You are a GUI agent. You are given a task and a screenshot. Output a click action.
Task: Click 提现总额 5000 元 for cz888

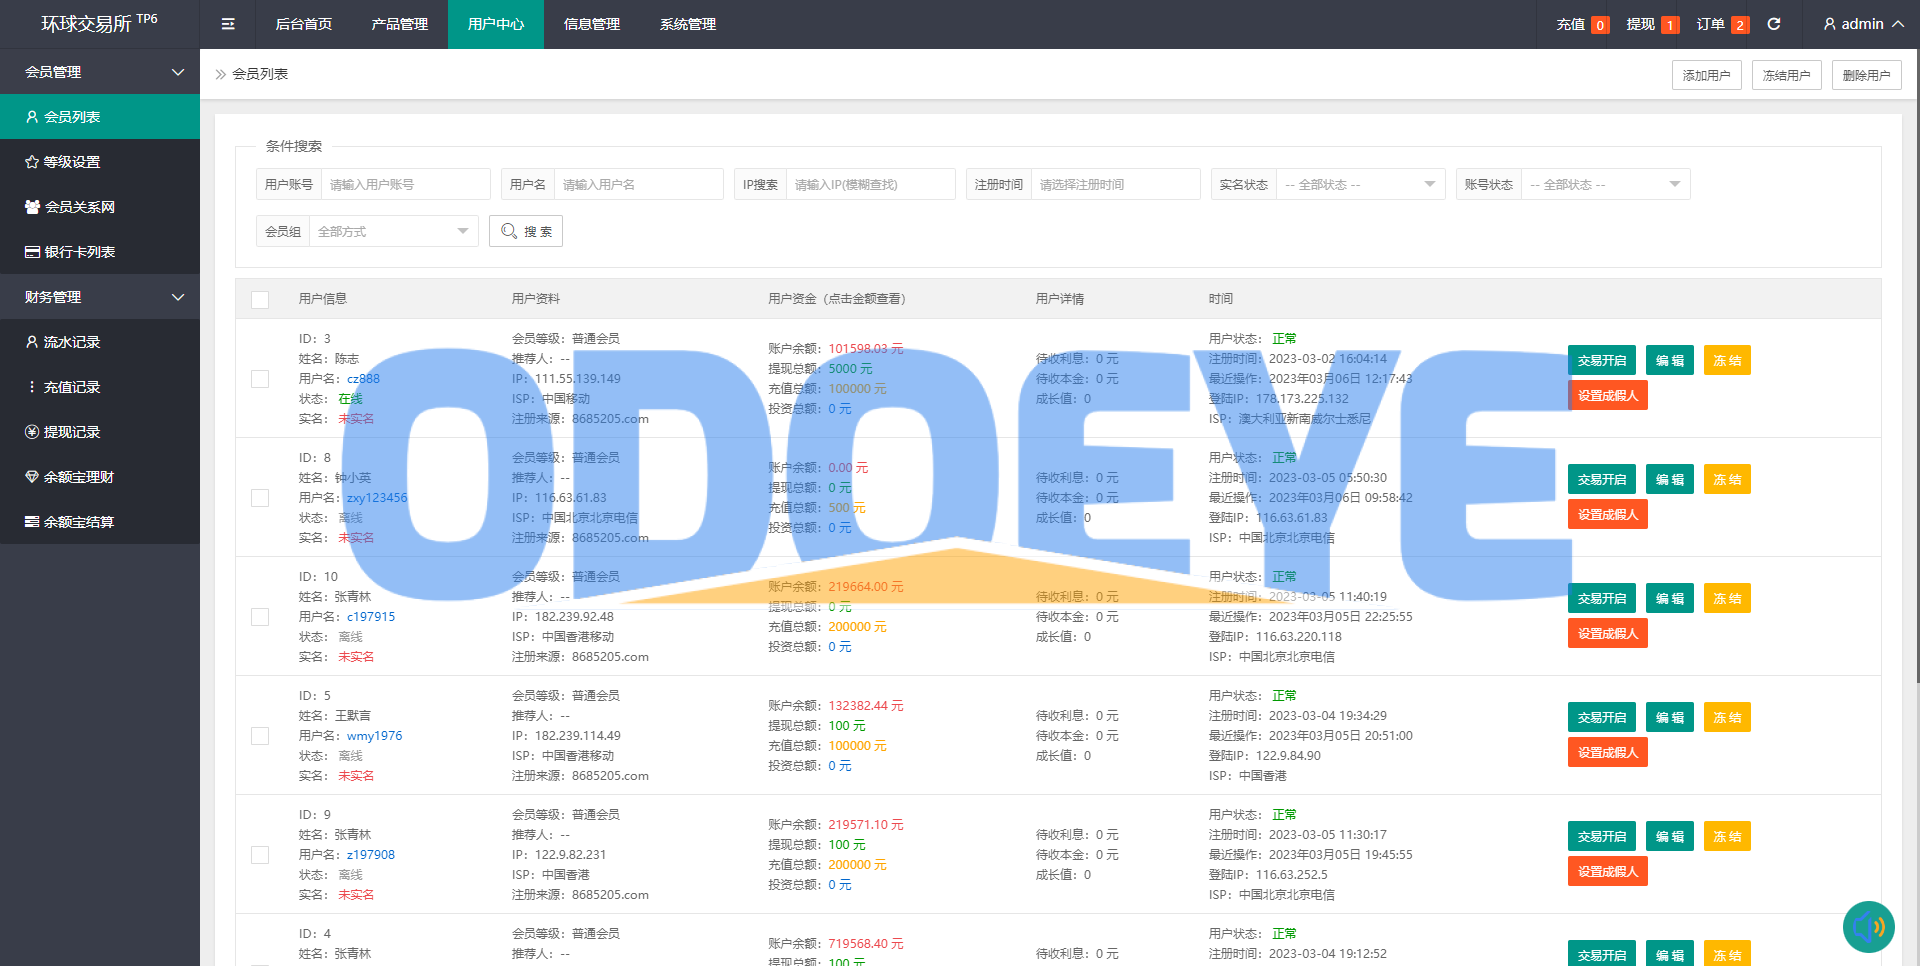(x=850, y=369)
